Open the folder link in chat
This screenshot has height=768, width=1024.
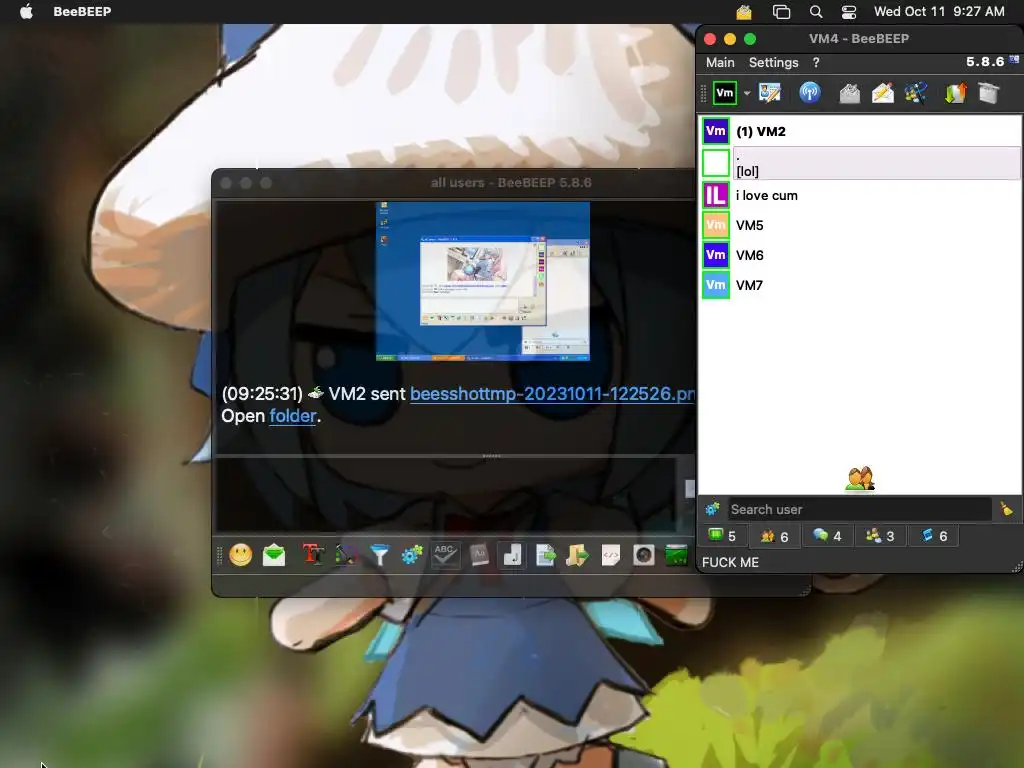tap(293, 416)
